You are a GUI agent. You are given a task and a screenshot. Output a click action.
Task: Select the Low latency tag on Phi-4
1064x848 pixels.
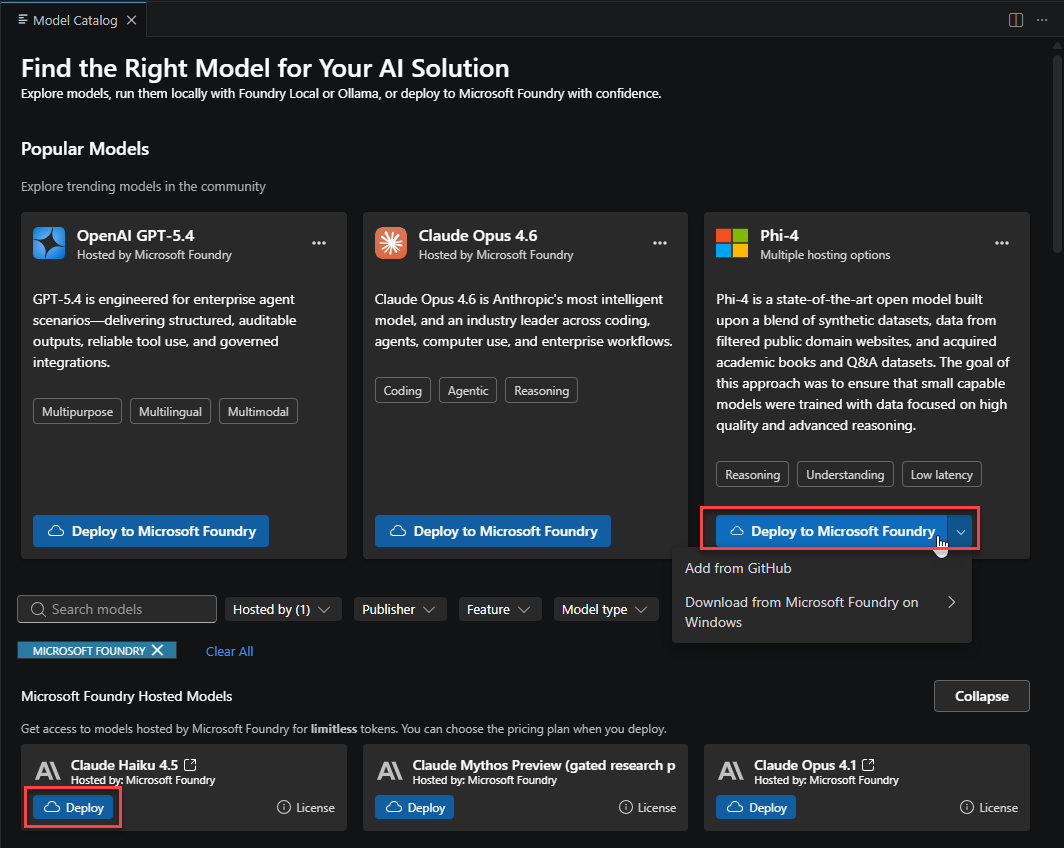(x=941, y=474)
